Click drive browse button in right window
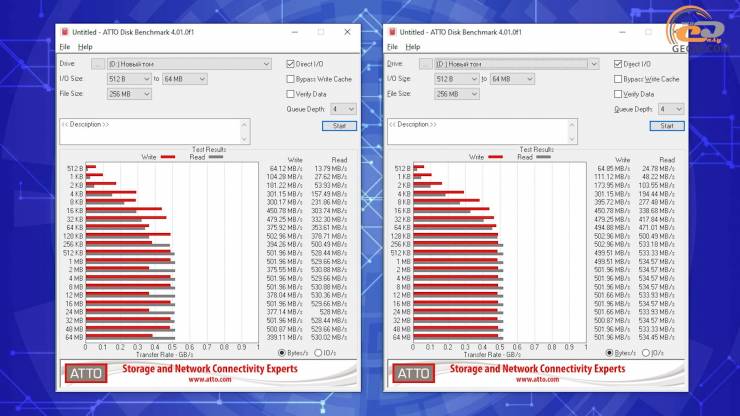Screen dimensions: 740x416 pyautogui.click(x=426, y=64)
